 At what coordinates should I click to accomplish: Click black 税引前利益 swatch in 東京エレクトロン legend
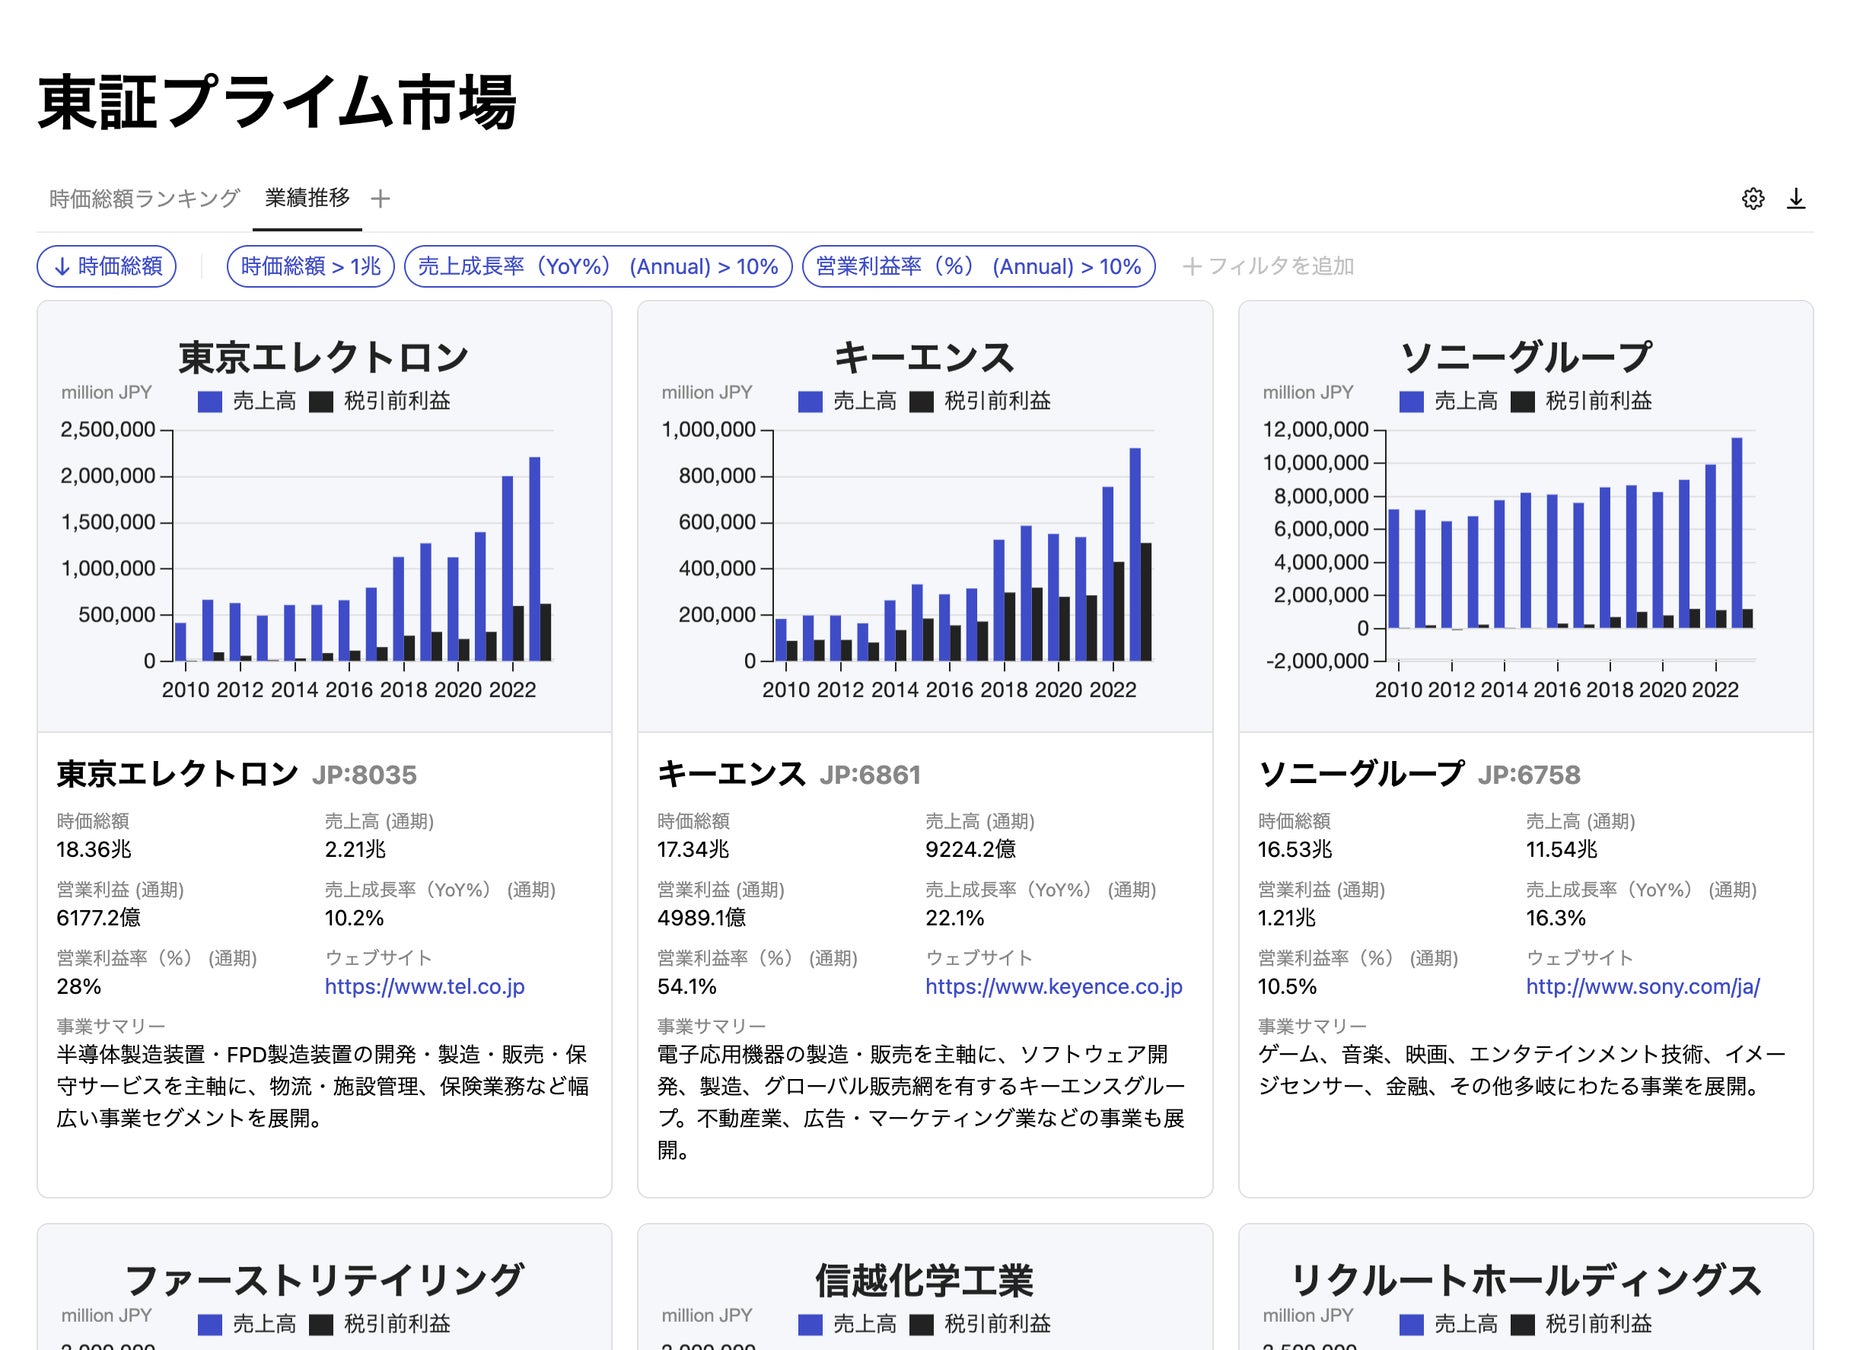tap(321, 401)
